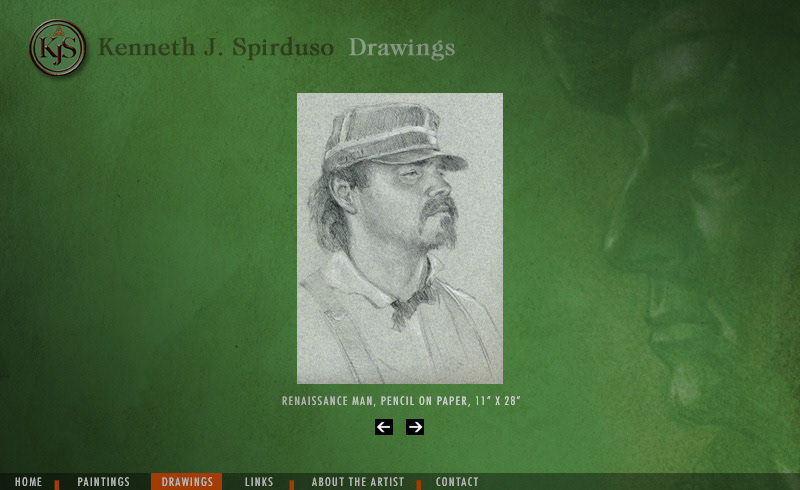Click the Drawings heading beside the artist name
Screen dimensions: 800x490
[x=402, y=47]
